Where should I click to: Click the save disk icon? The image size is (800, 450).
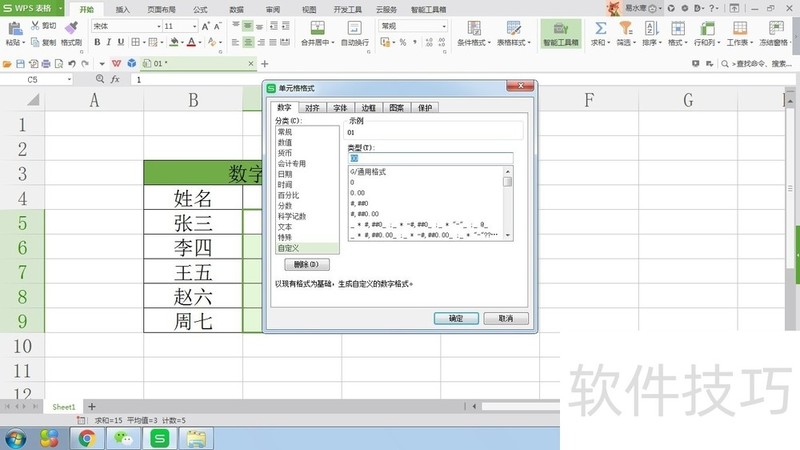coord(20,64)
